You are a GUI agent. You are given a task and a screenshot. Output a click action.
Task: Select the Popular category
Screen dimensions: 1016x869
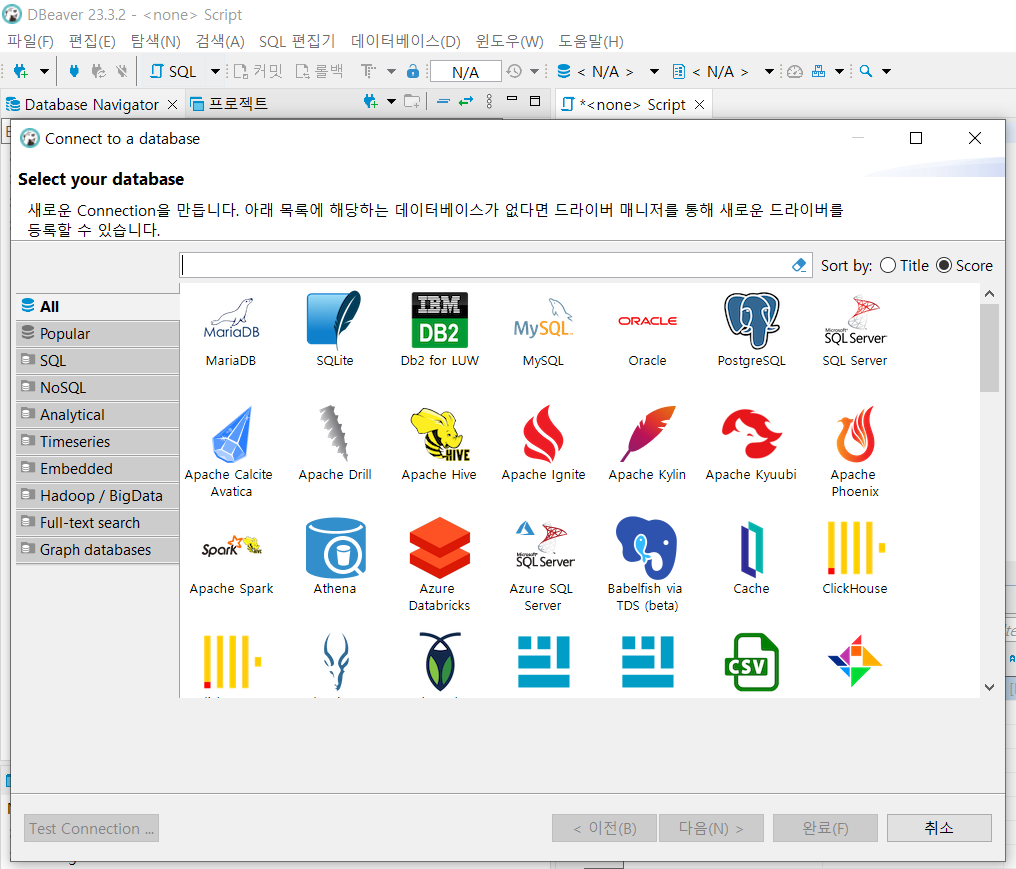(98, 333)
